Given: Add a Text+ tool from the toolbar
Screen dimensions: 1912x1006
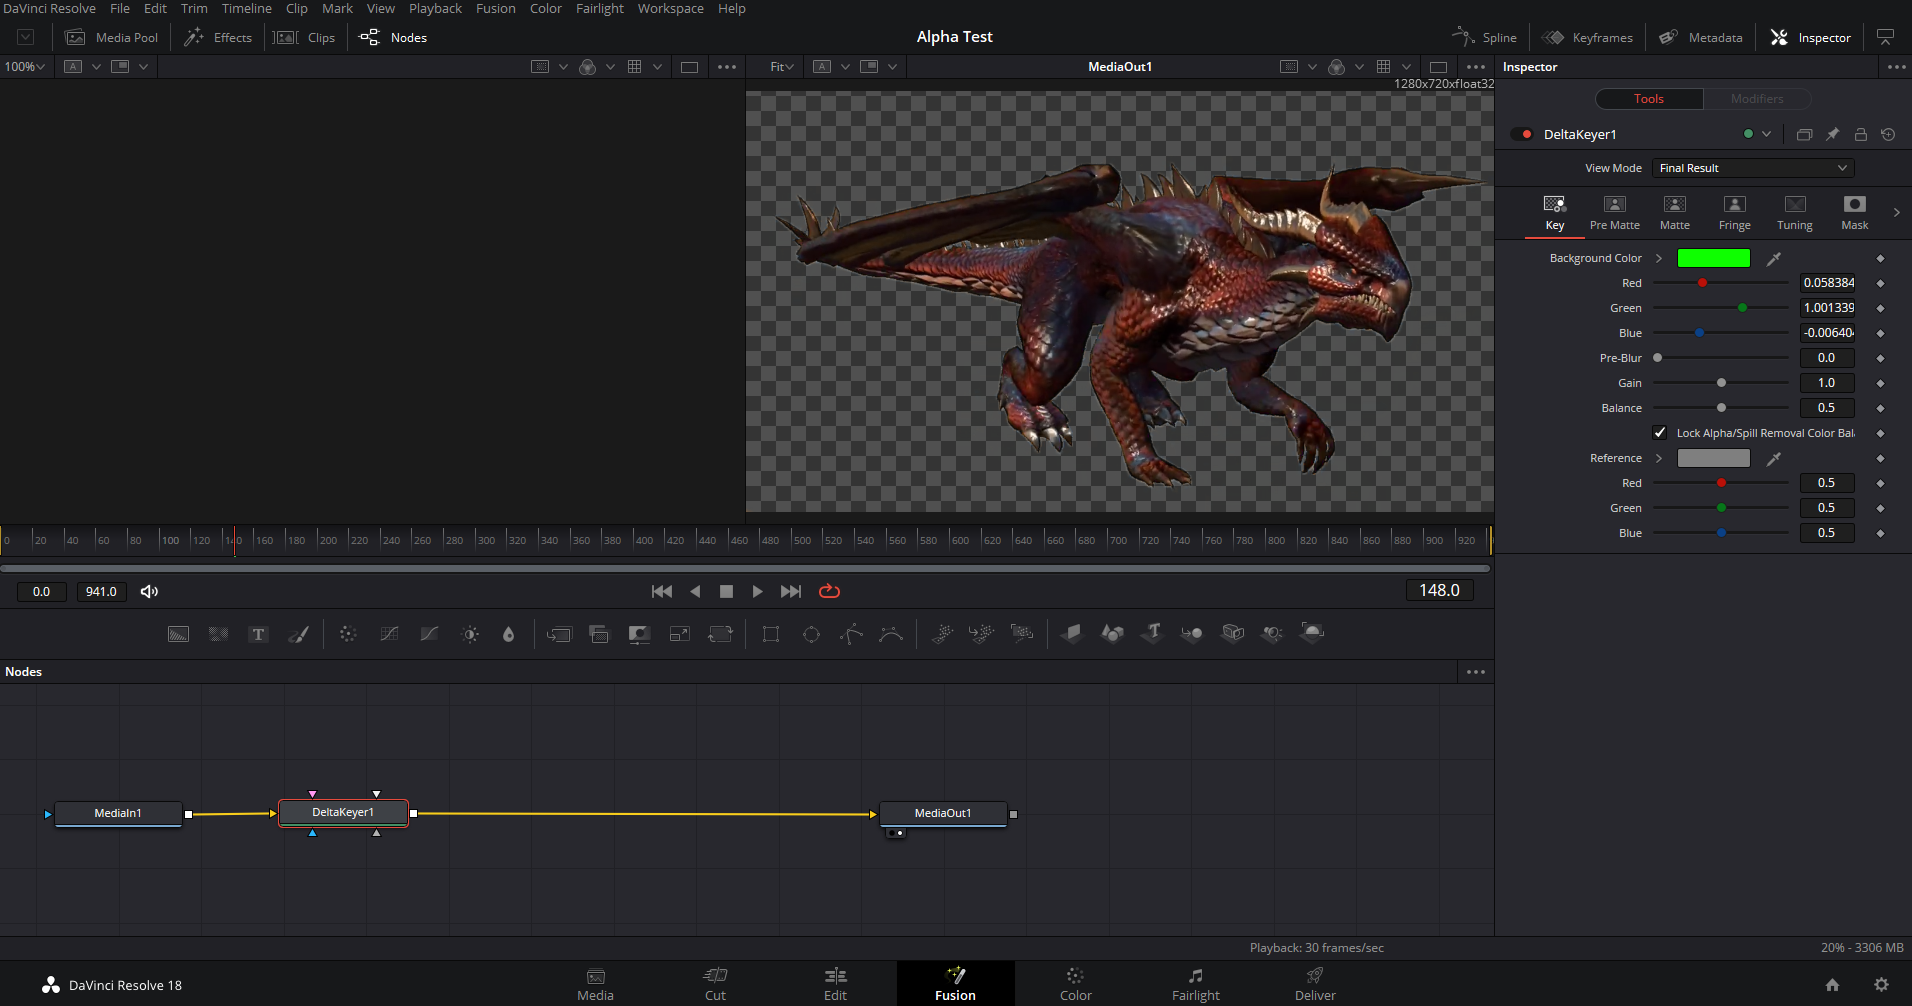Looking at the screenshot, I should (258, 634).
